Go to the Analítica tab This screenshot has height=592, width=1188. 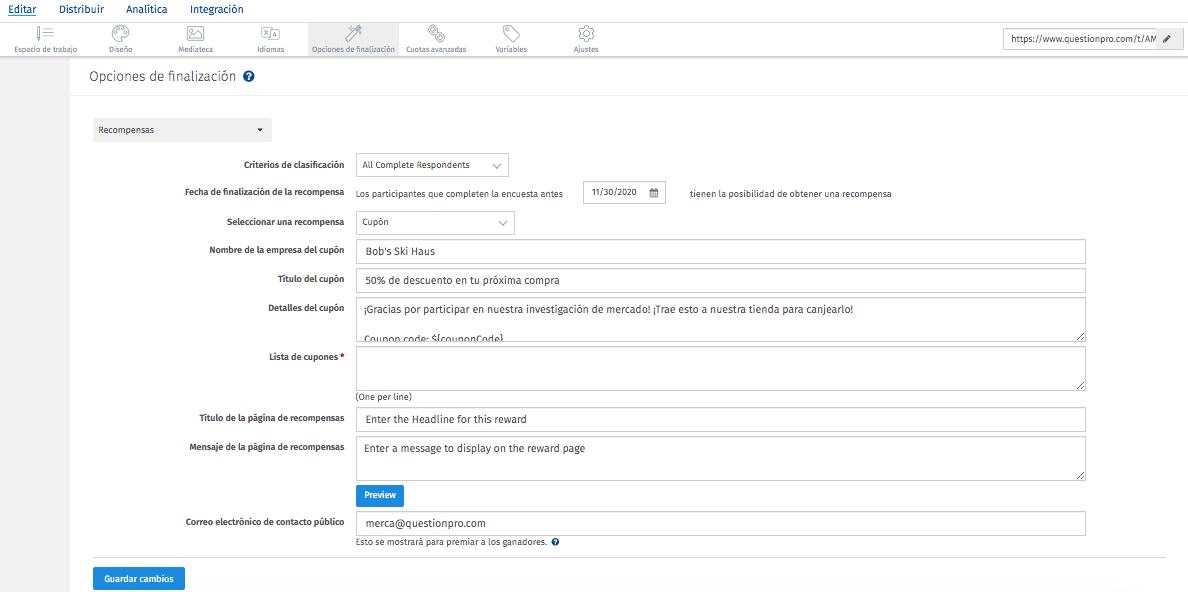pyautogui.click(x=147, y=9)
